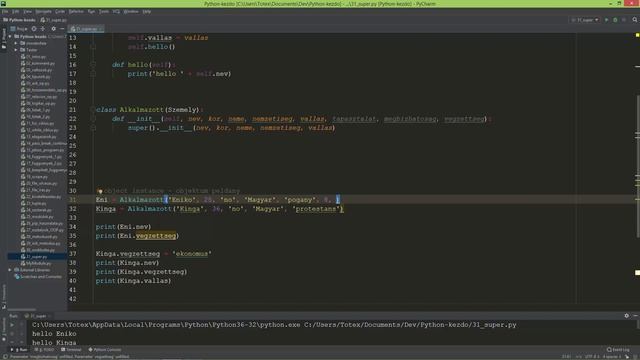Click the vertical Project tool window button on the left stripe
The height and width of the screenshot is (360, 640).
click(4, 39)
